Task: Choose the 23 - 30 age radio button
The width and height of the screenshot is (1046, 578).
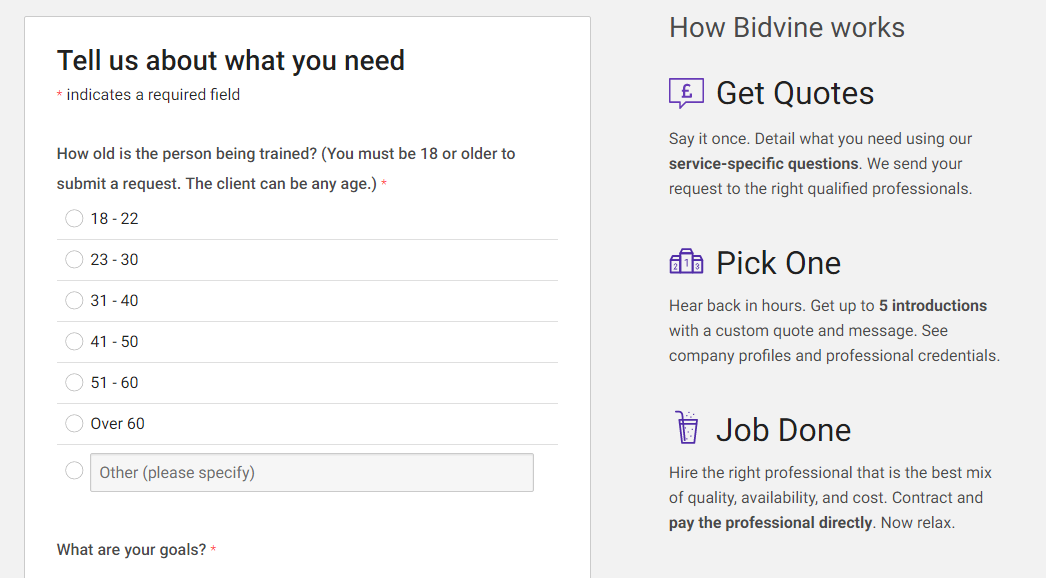Action: coord(74,260)
